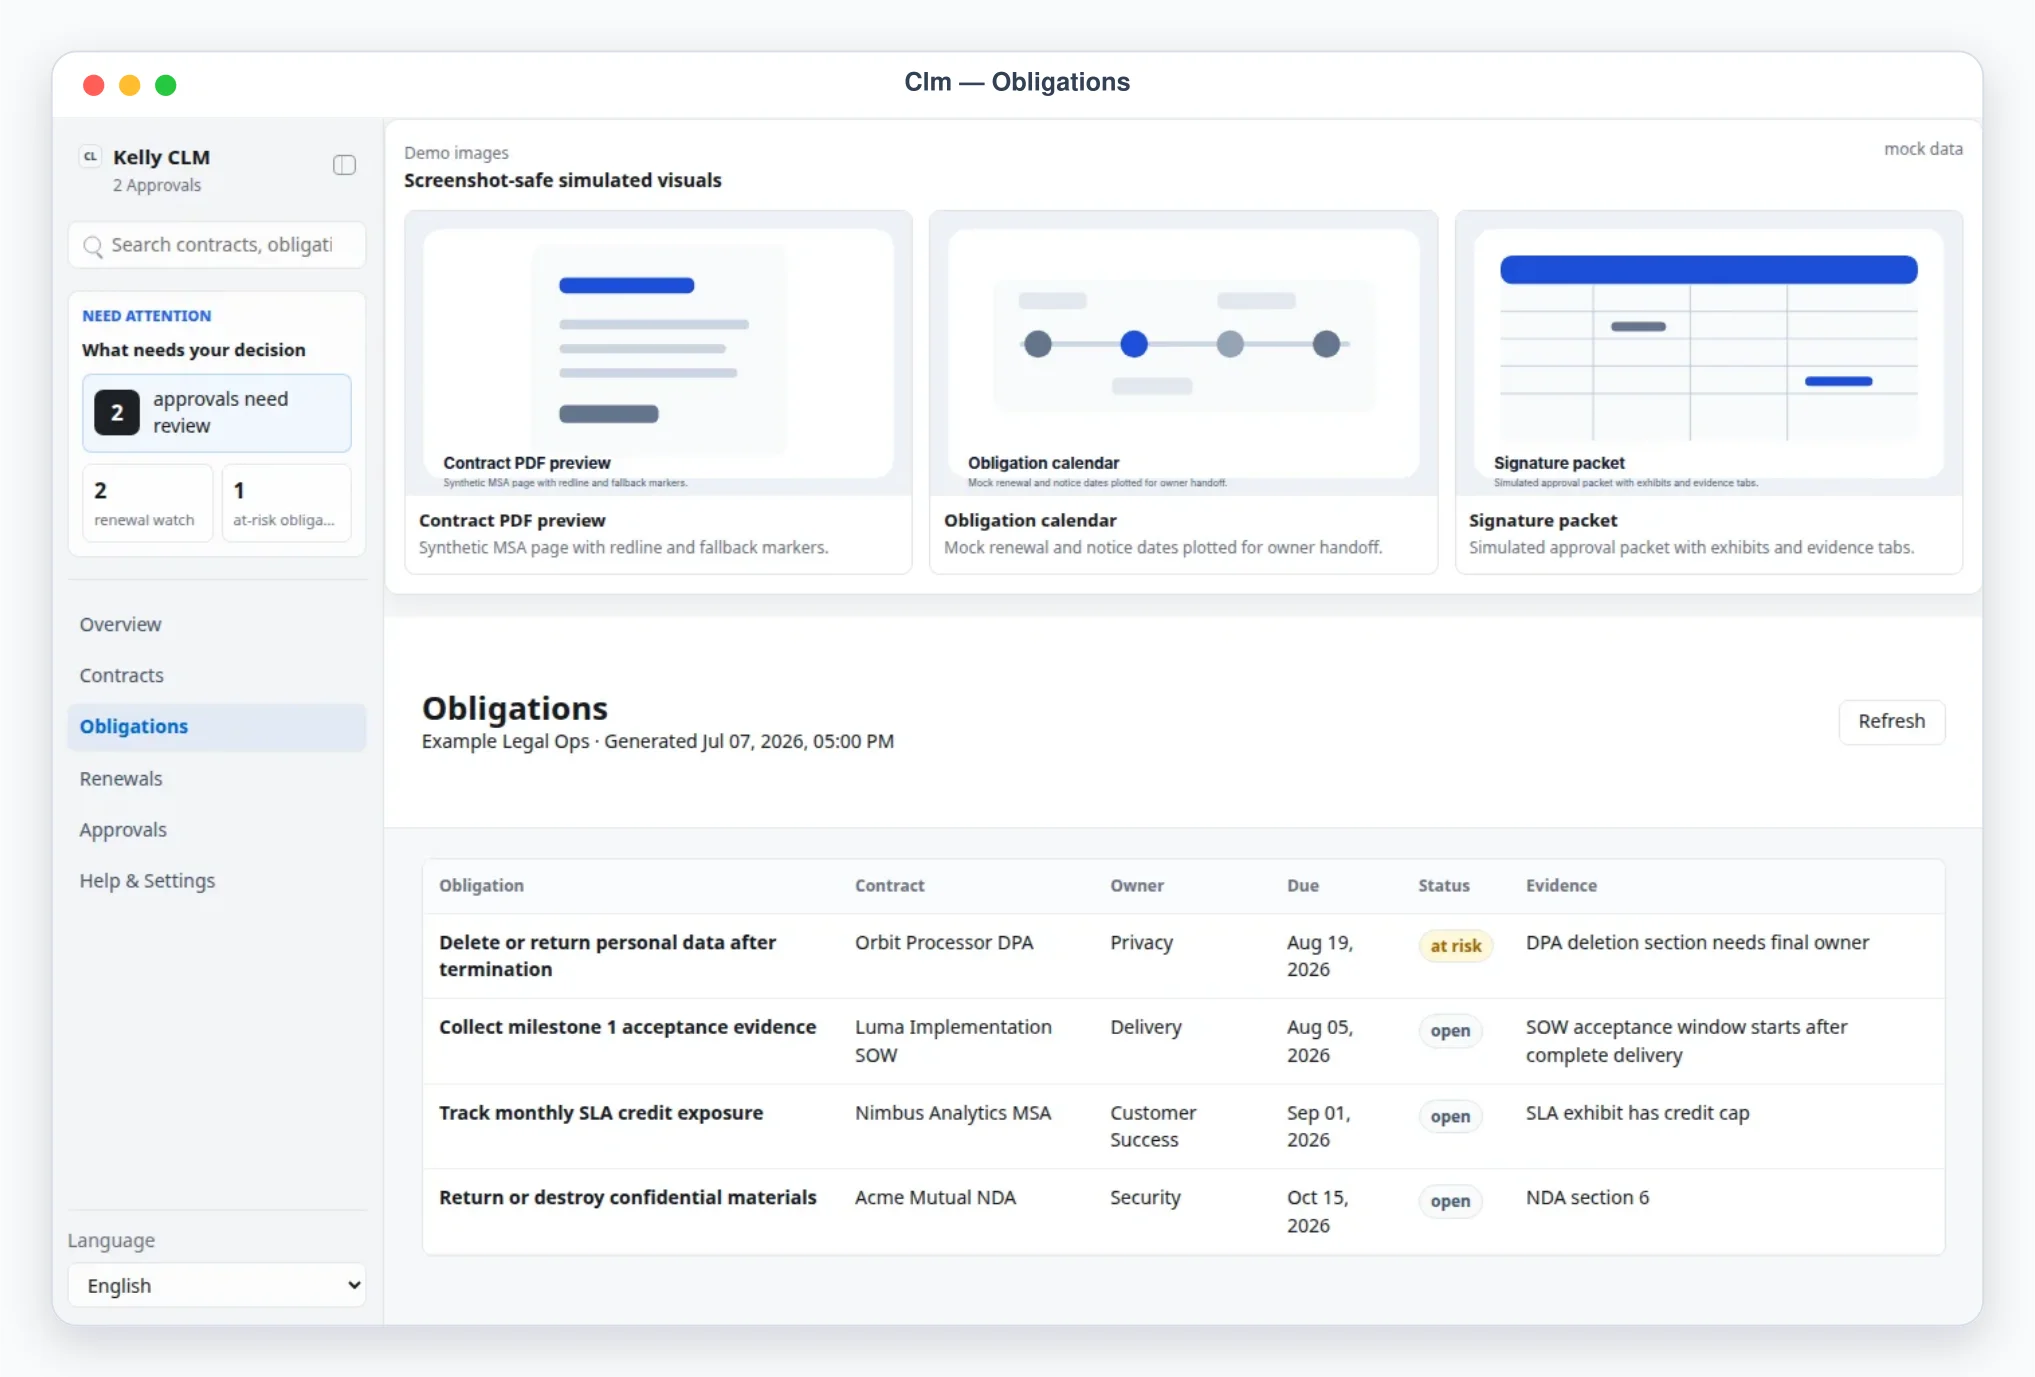Select the Return or destroy confidential materials row
The height and width of the screenshot is (1377, 2035).
click(1183, 1211)
